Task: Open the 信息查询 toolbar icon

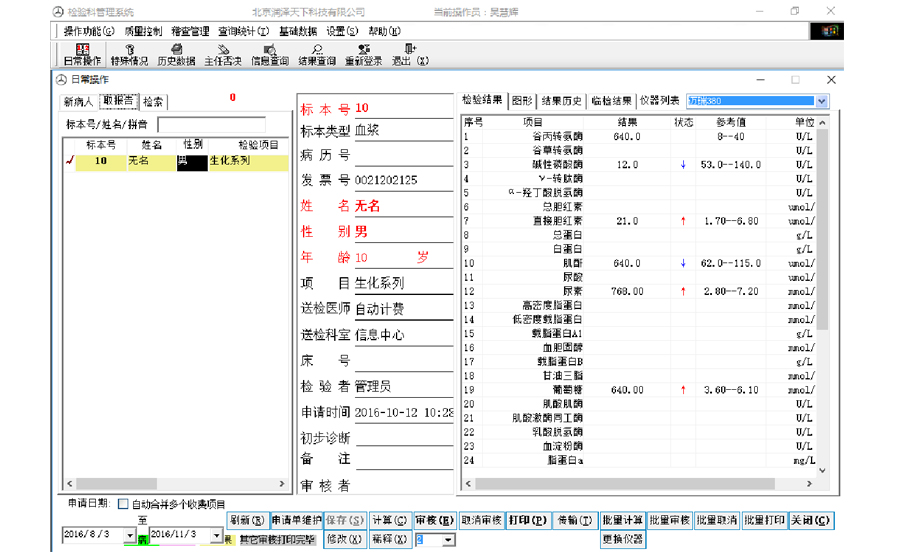Action: pos(269,53)
